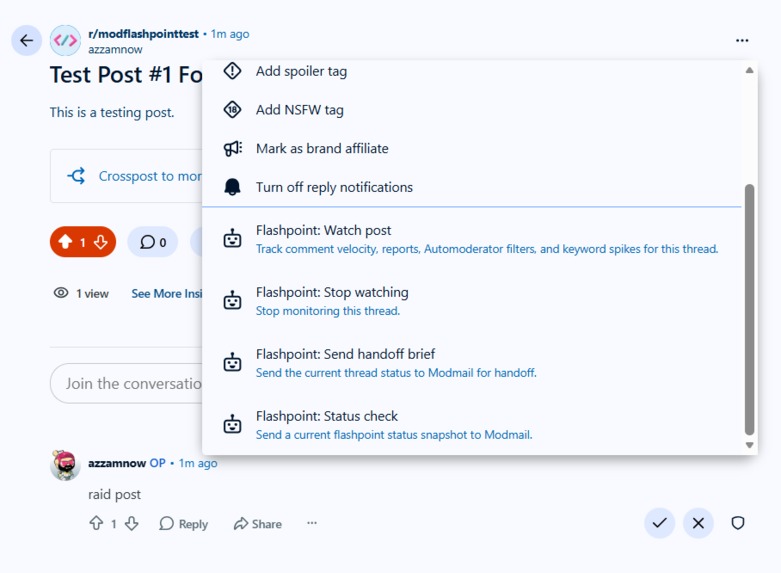Click the 'This is a testing post.' text

[112, 113]
